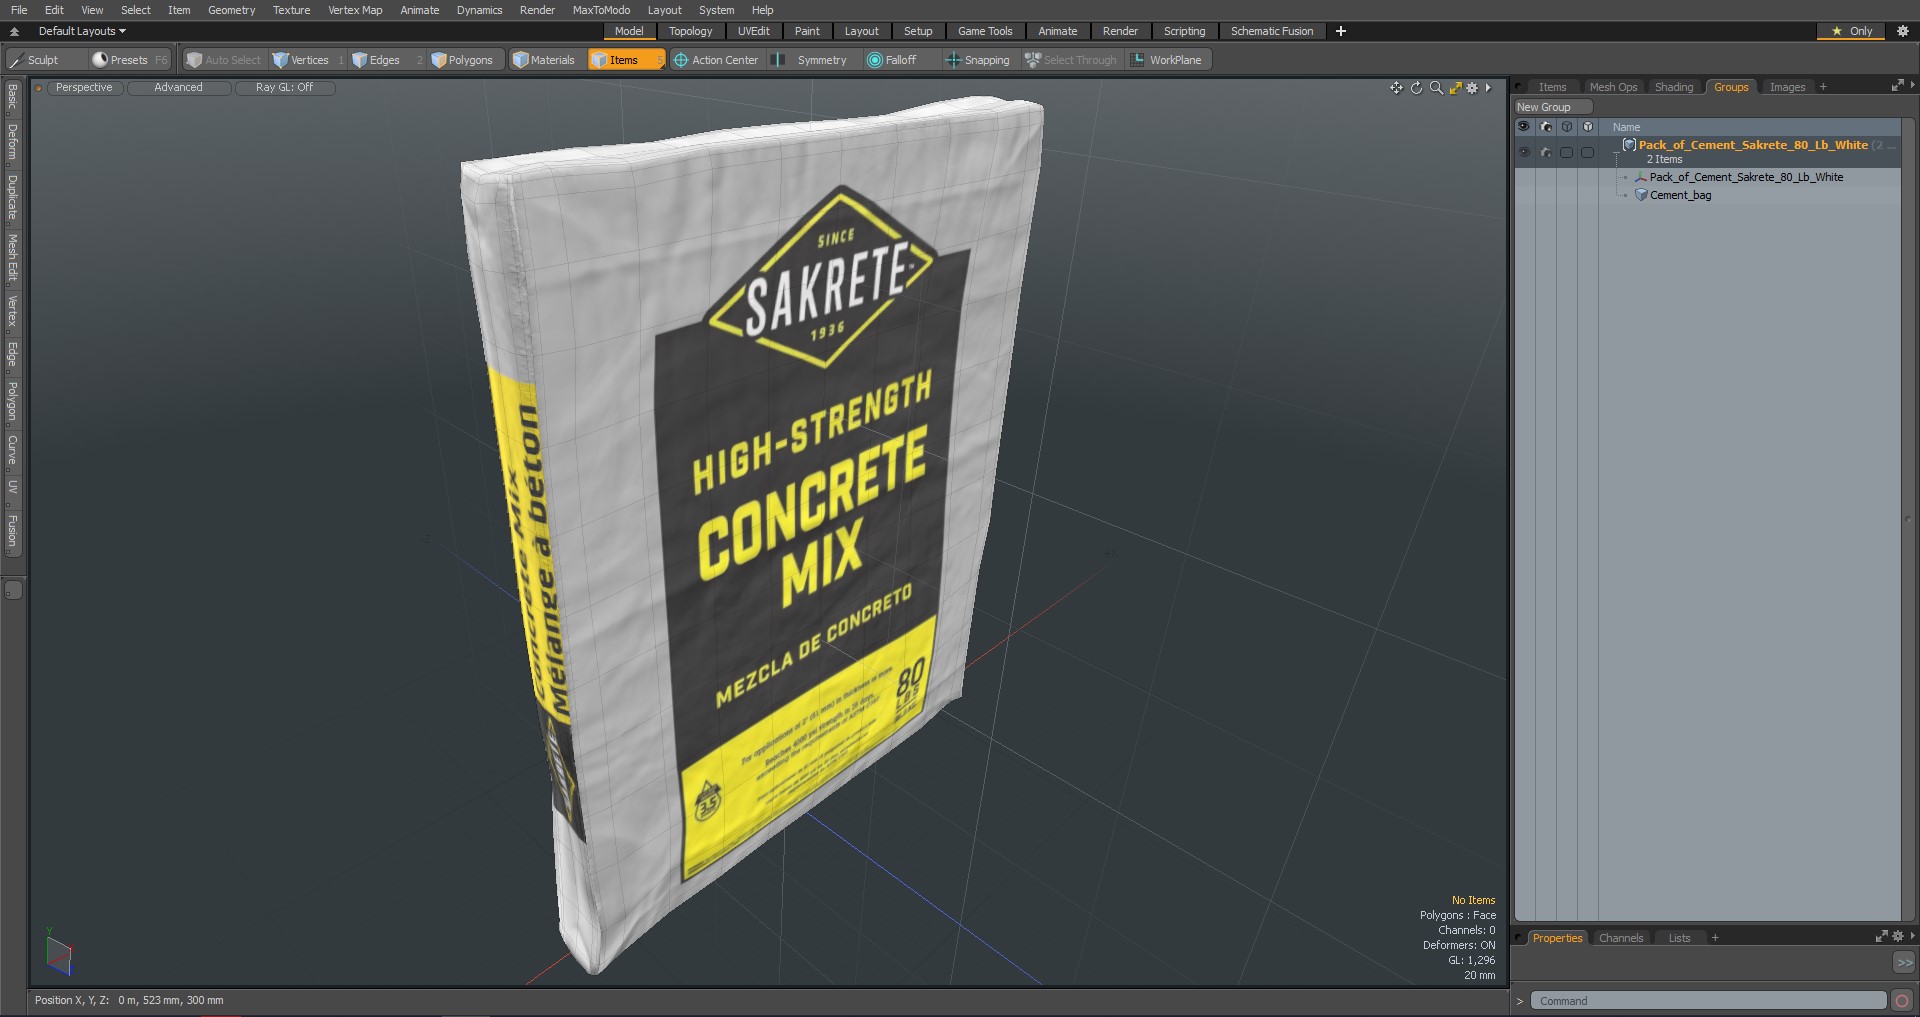Open the Action Center options
Screen dimensions: 1920x1017
click(x=716, y=60)
